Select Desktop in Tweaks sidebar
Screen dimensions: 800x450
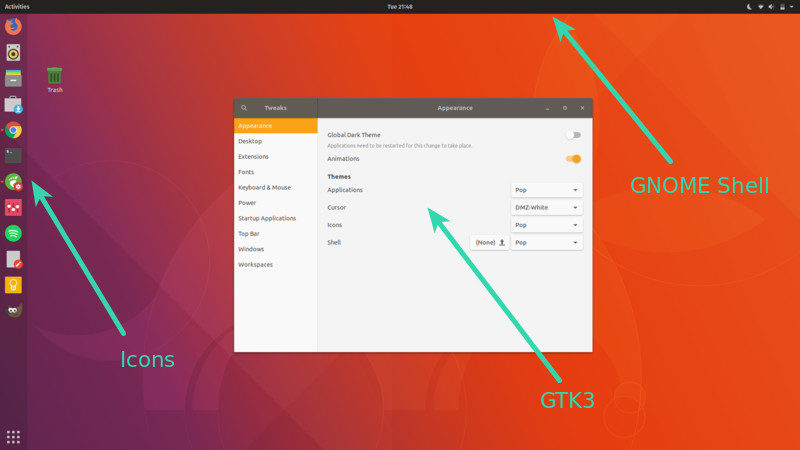pyautogui.click(x=276, y=141)
